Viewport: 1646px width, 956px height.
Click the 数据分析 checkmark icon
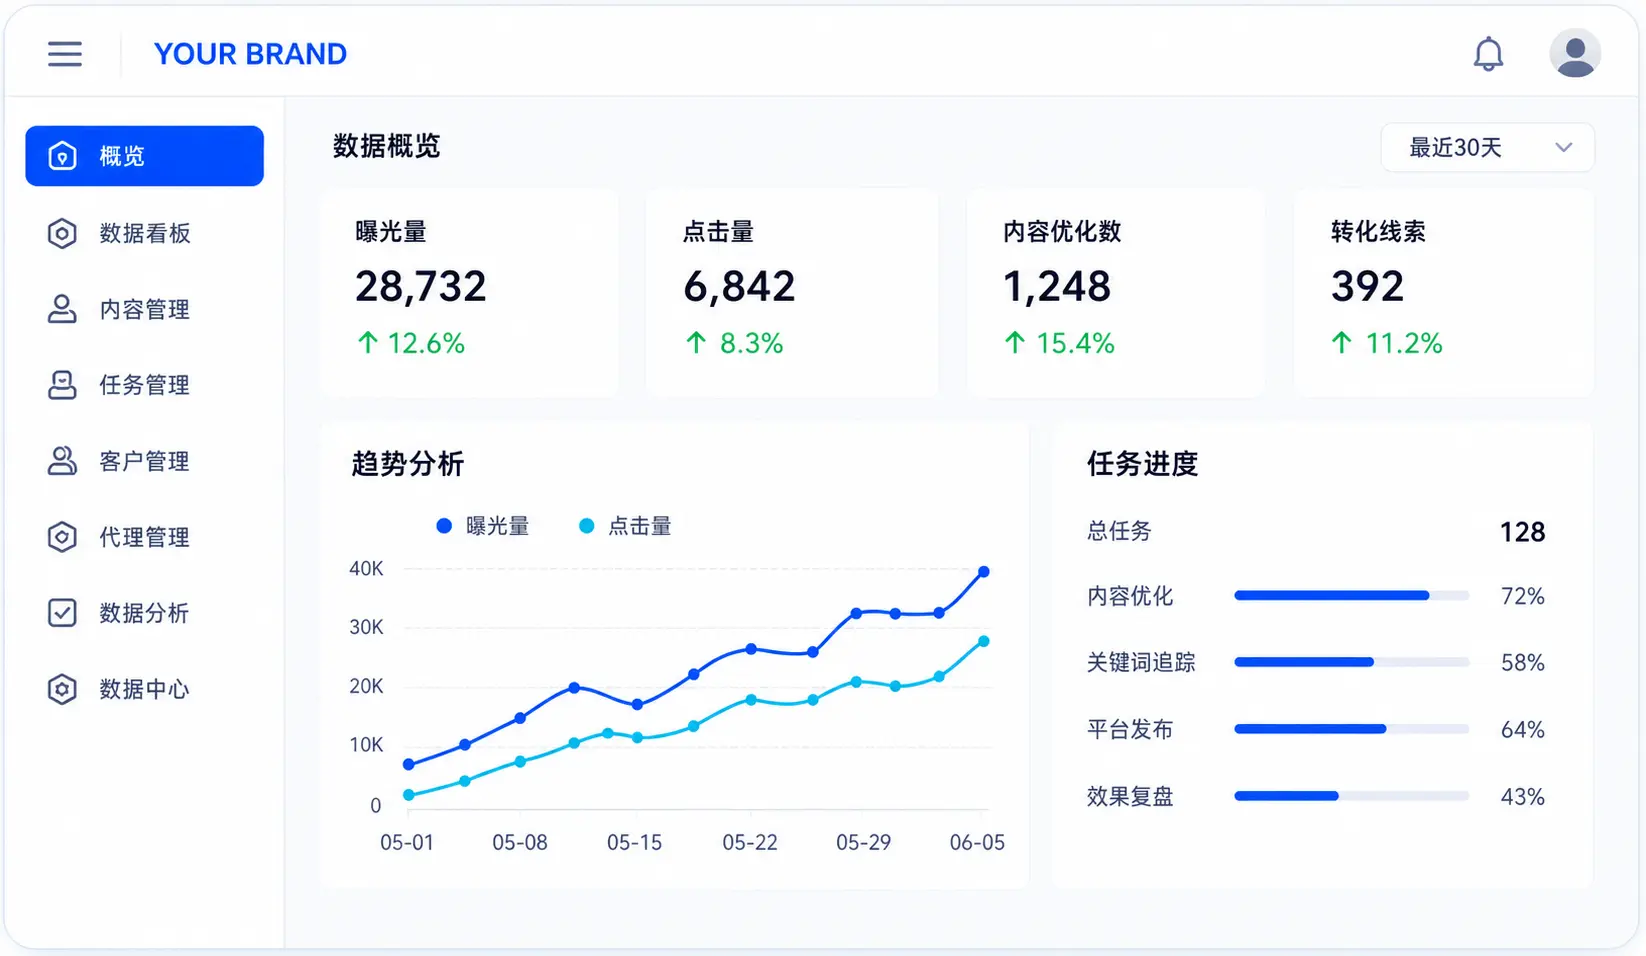pyautogui.click(x=62, y=613)
